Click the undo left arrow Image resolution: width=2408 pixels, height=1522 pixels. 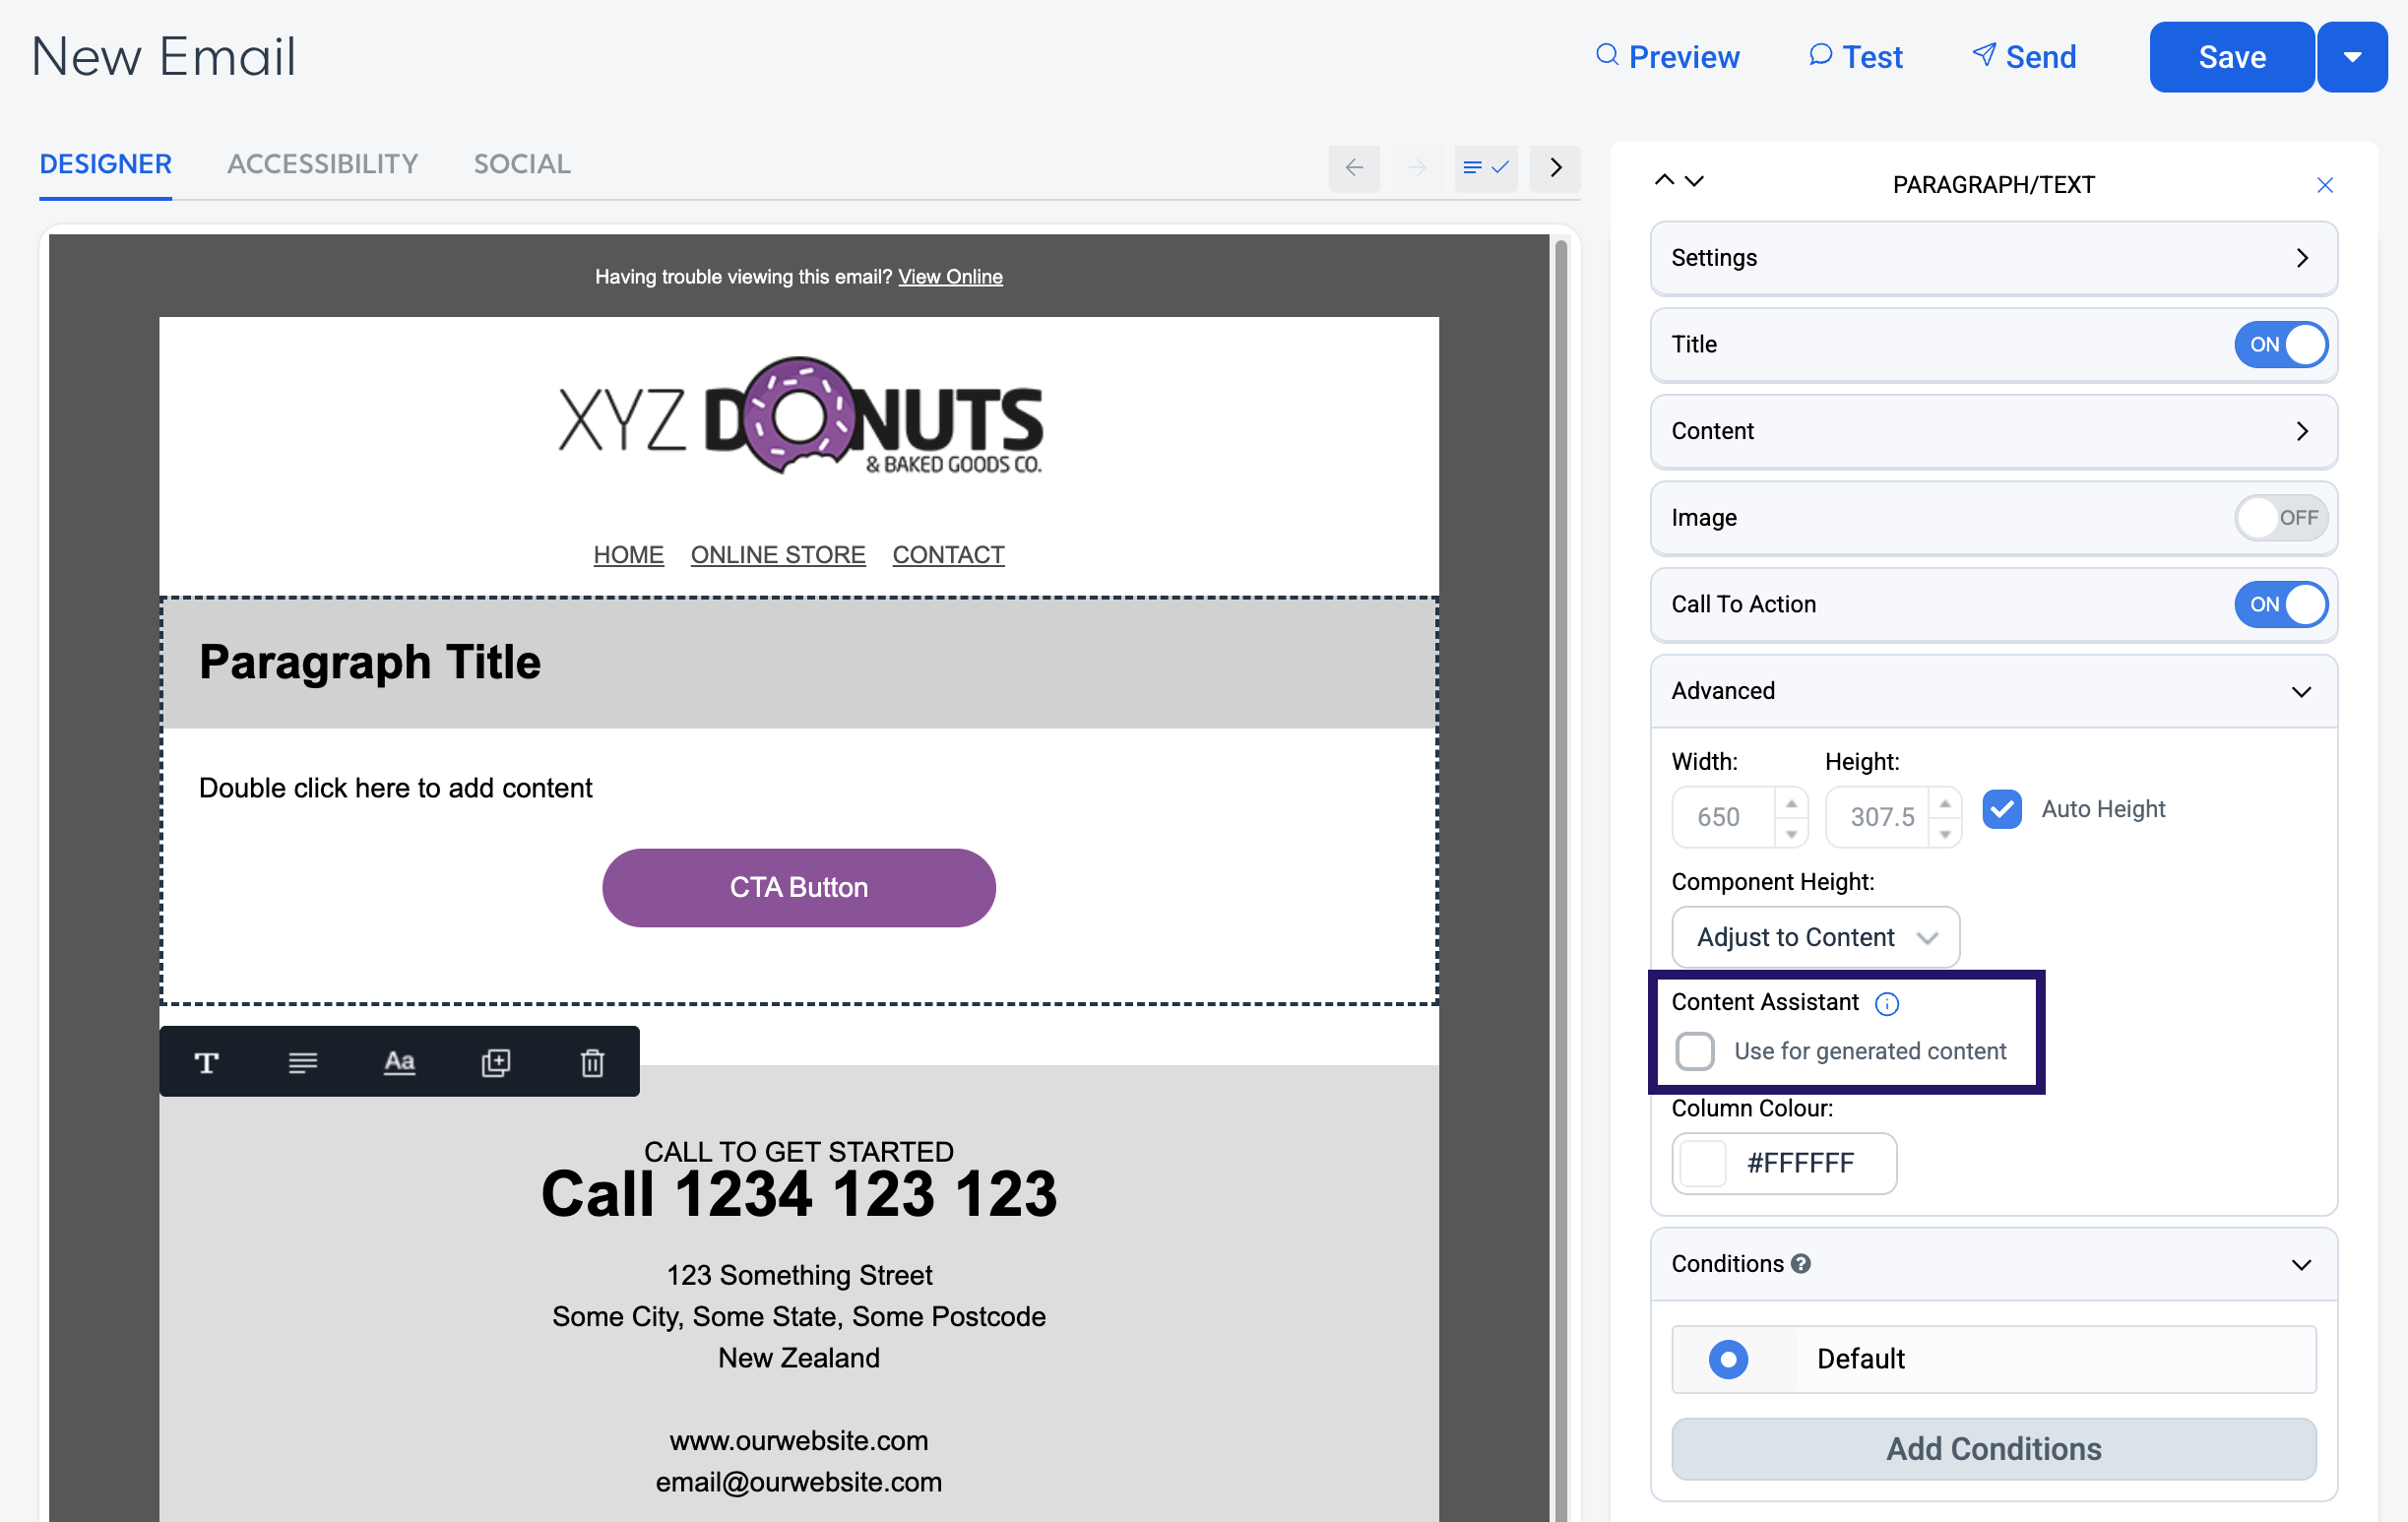tap(1354, 168)
